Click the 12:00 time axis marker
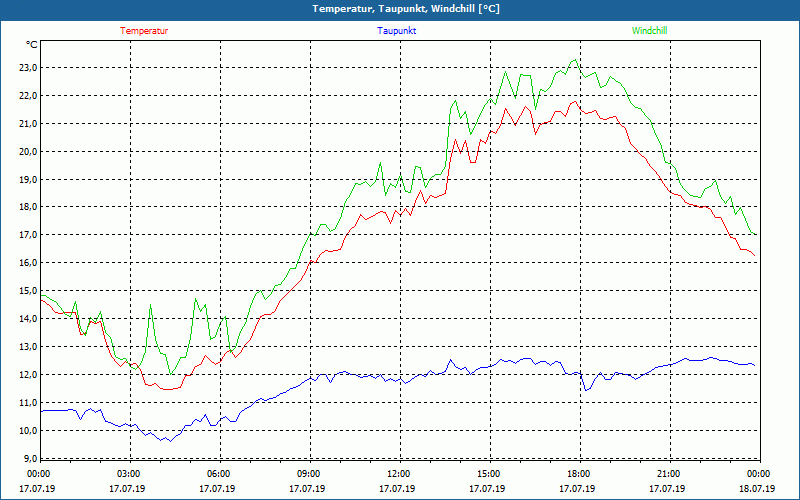The image size is (800, 500). tap(399, 474)
